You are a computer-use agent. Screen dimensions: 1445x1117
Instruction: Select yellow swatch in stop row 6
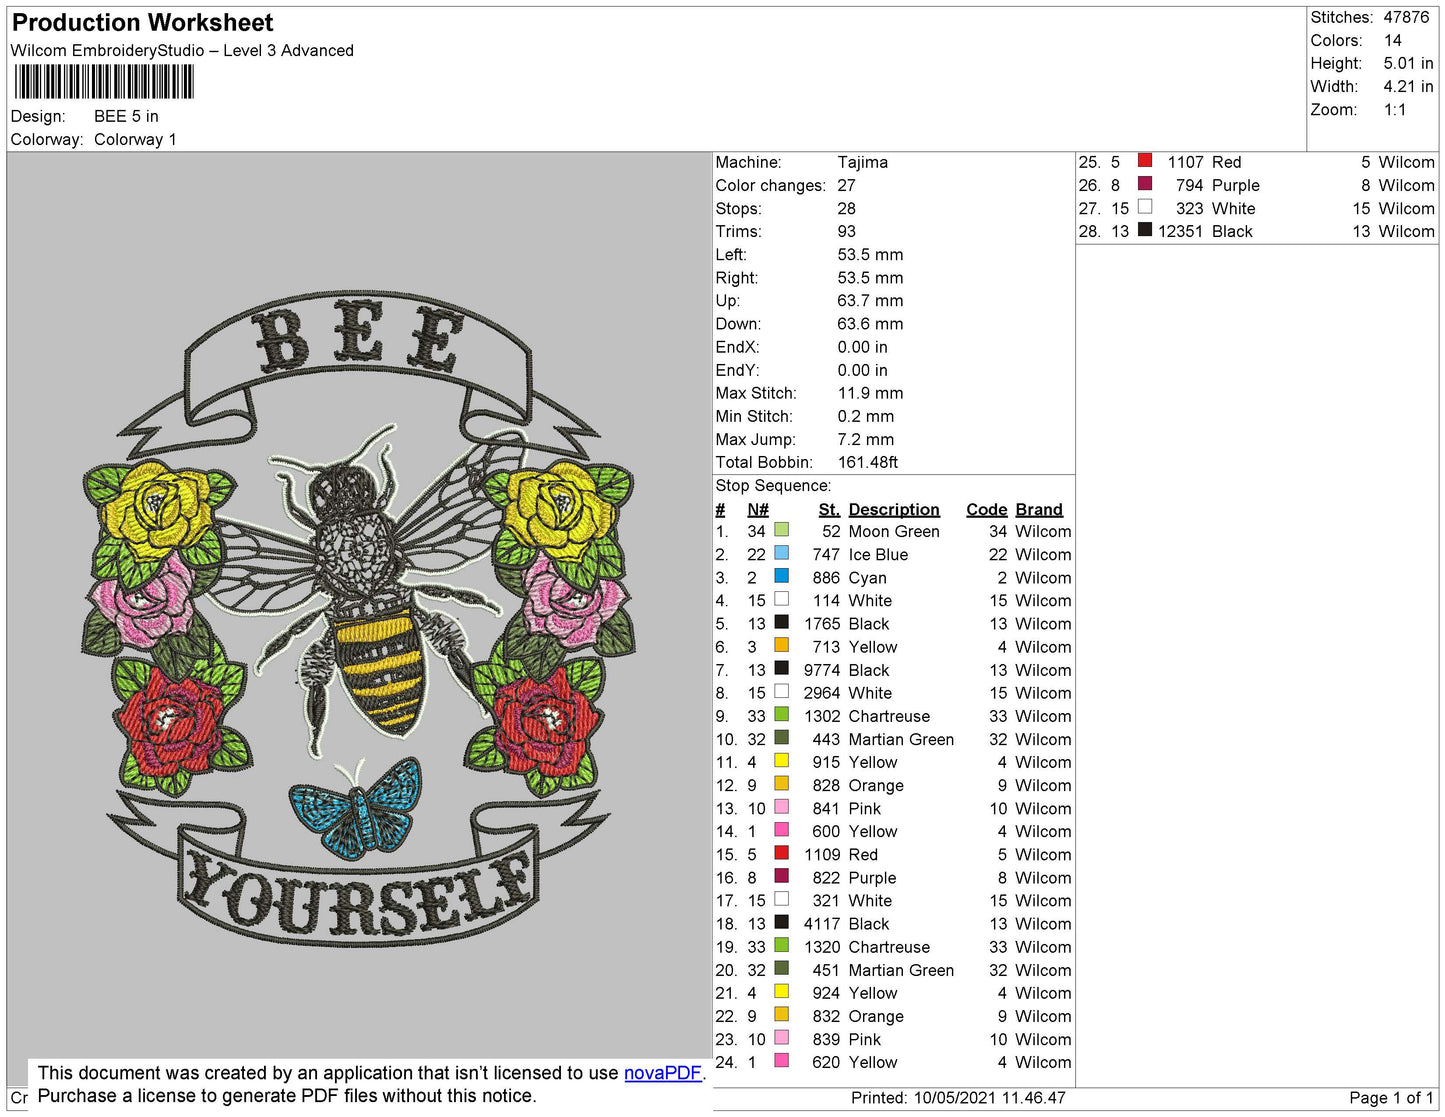point(781,645)
